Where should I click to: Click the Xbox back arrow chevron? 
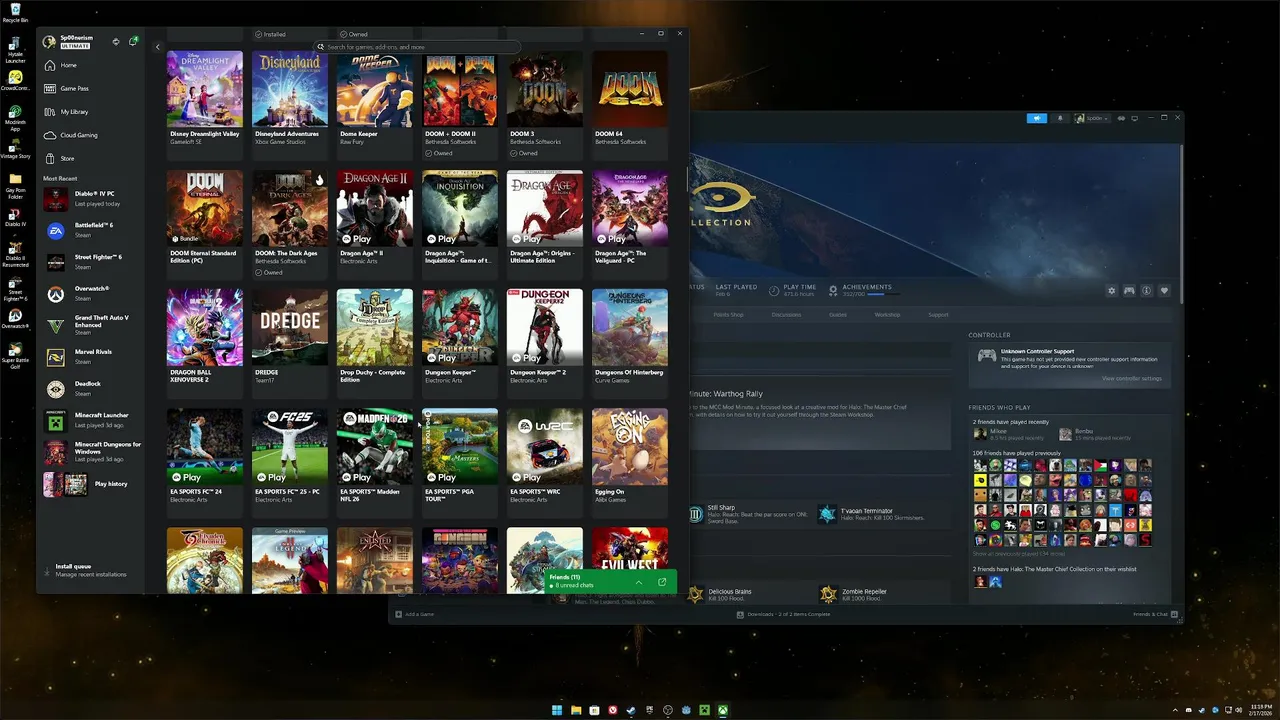pyautogui.click(x=157, y=47)
